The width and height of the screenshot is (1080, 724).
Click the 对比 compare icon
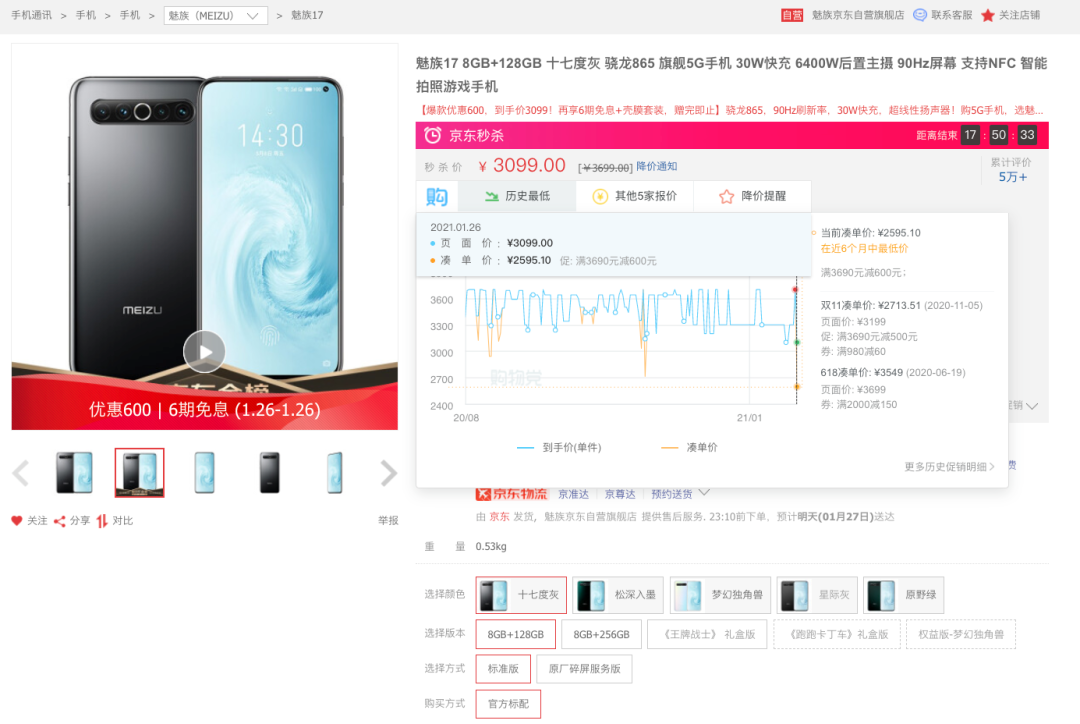102,521
